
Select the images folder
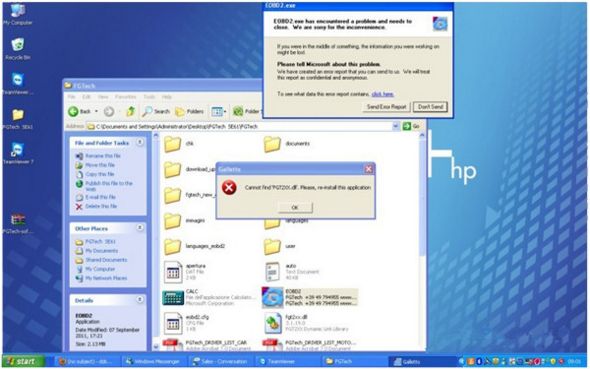click(x=185, y=221)
